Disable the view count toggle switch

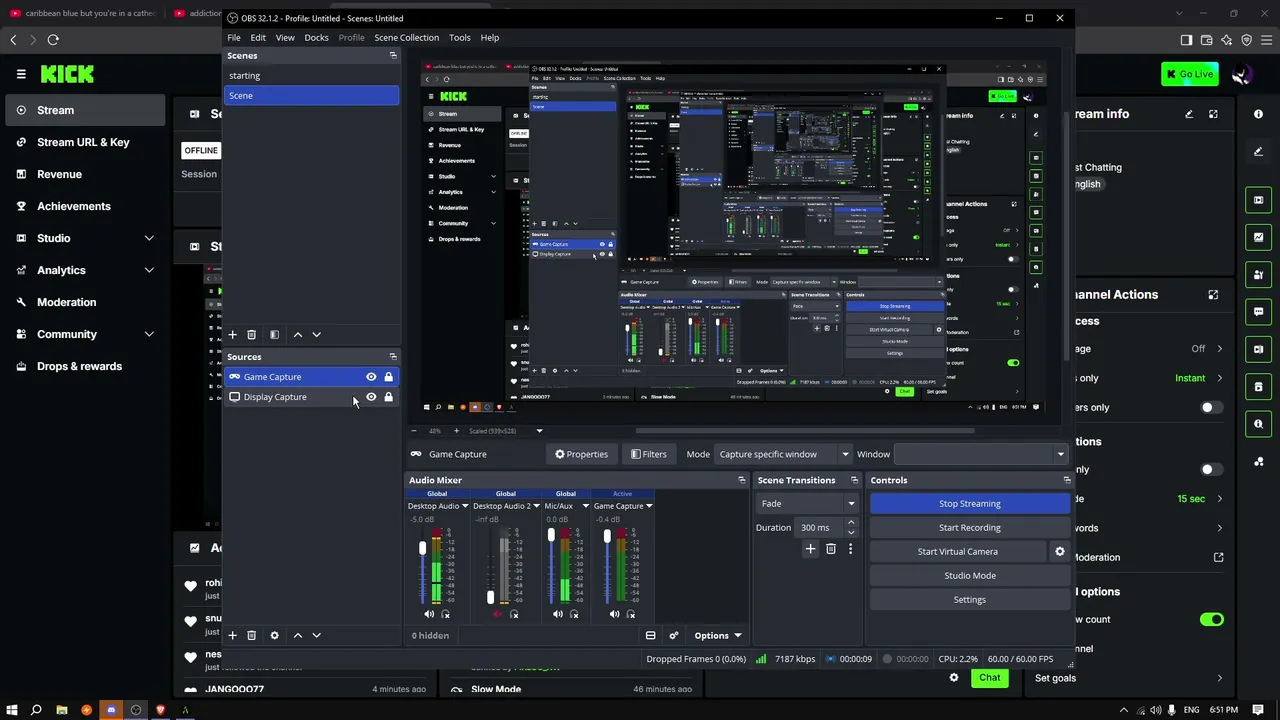1212,619
